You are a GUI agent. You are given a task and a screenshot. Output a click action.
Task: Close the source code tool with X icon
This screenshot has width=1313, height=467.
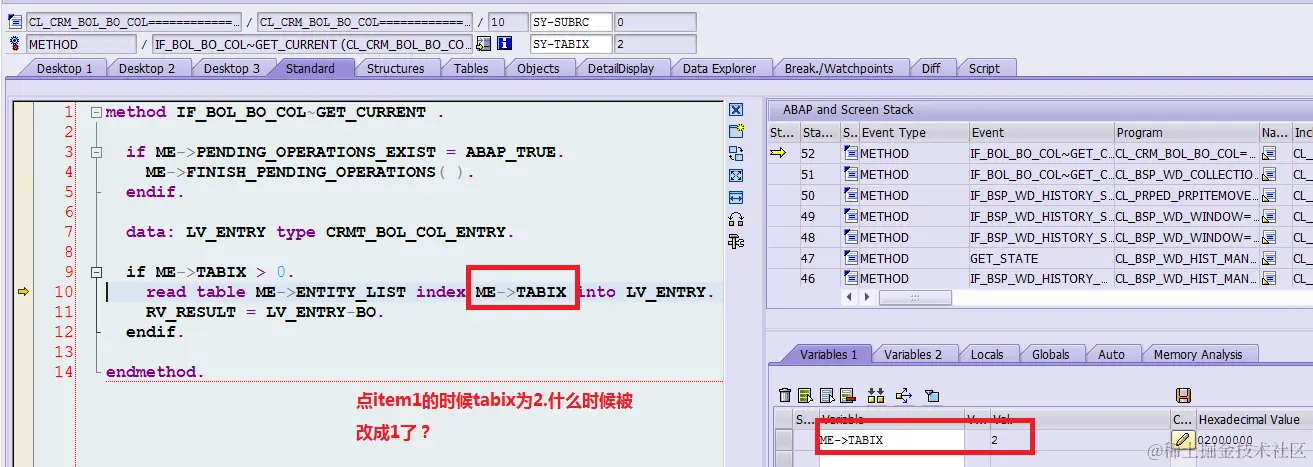pyautogui.click(x=736, y=110)
